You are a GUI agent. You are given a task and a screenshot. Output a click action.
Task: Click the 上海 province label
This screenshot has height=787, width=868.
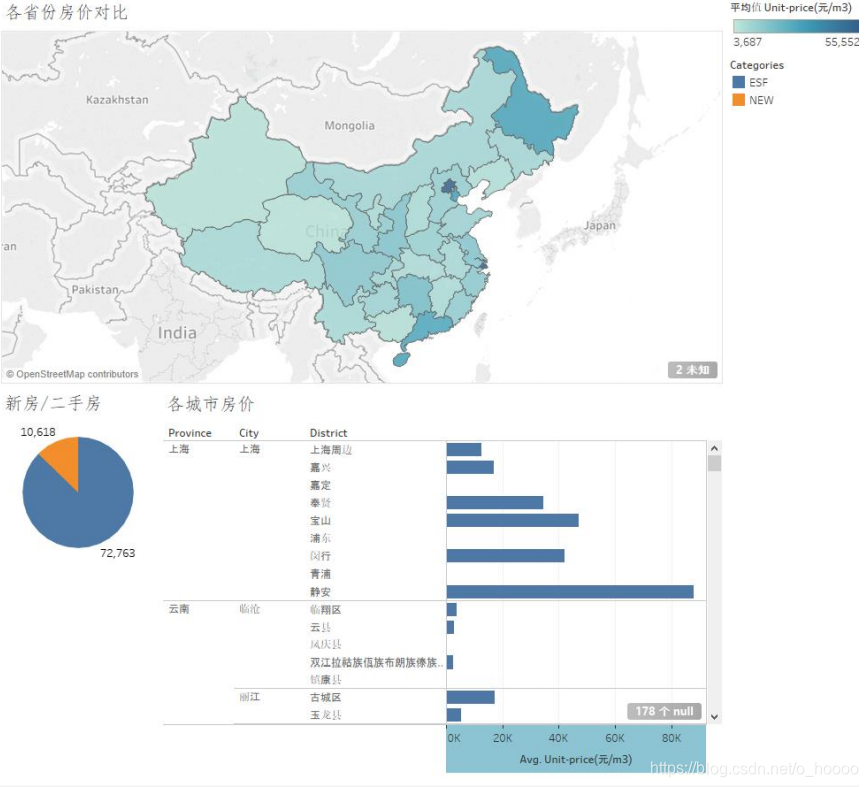179,449
